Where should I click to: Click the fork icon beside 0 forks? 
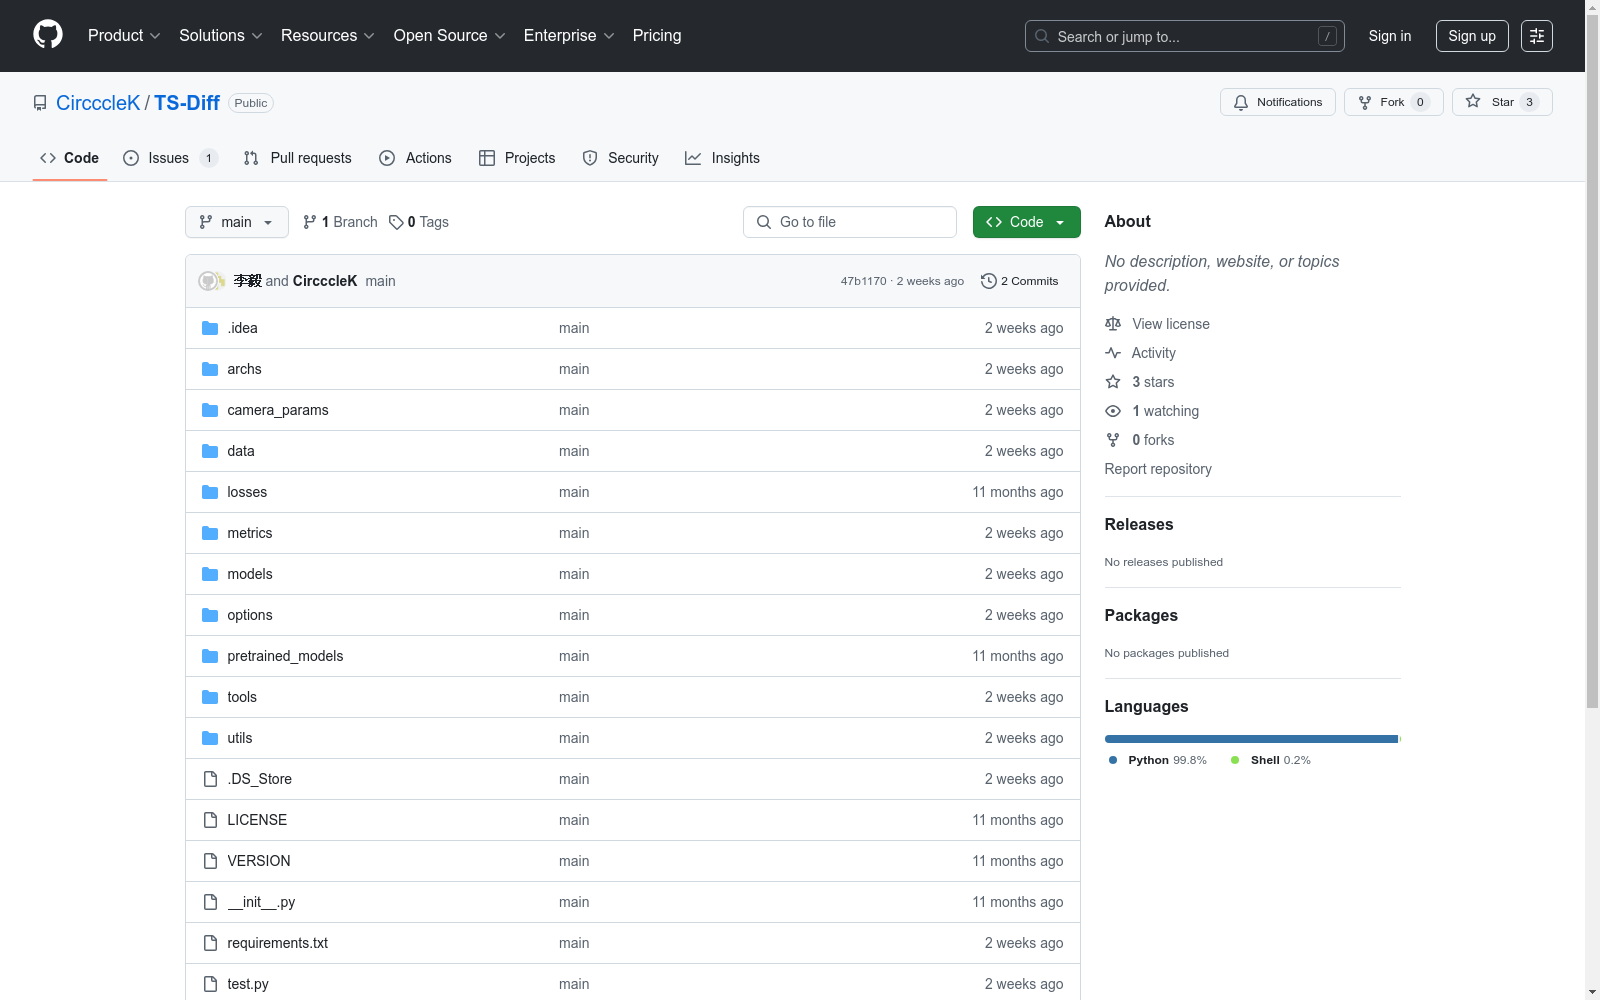coord(1113,440)
